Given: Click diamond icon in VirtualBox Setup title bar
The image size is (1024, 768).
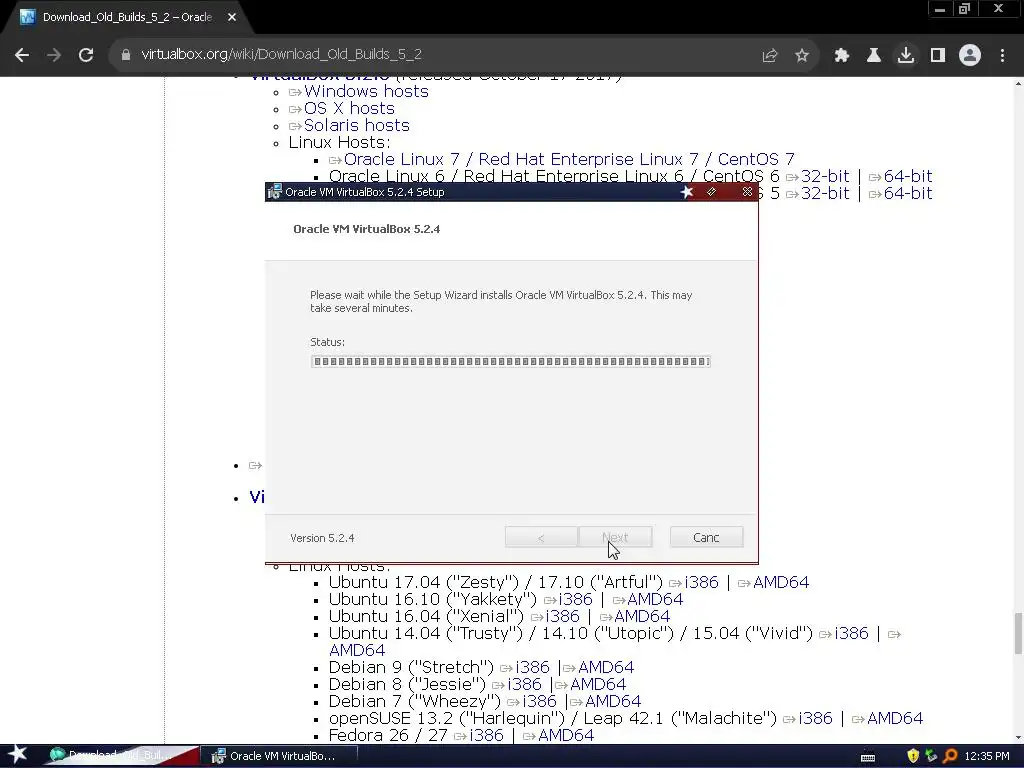Looking at the screenshot, I should [711, 192].
